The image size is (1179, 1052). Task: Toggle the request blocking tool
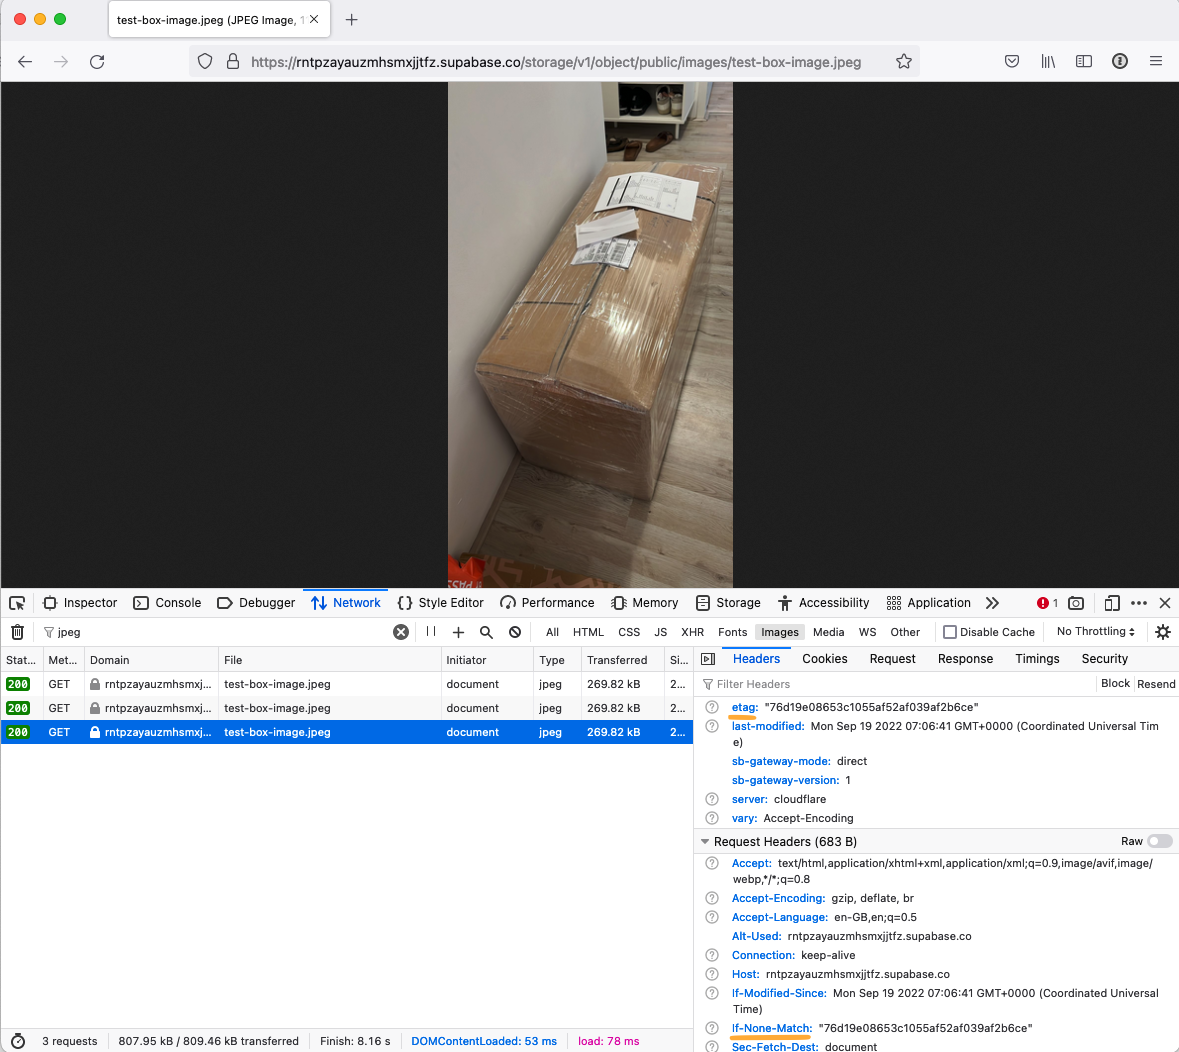pos(515,632)
